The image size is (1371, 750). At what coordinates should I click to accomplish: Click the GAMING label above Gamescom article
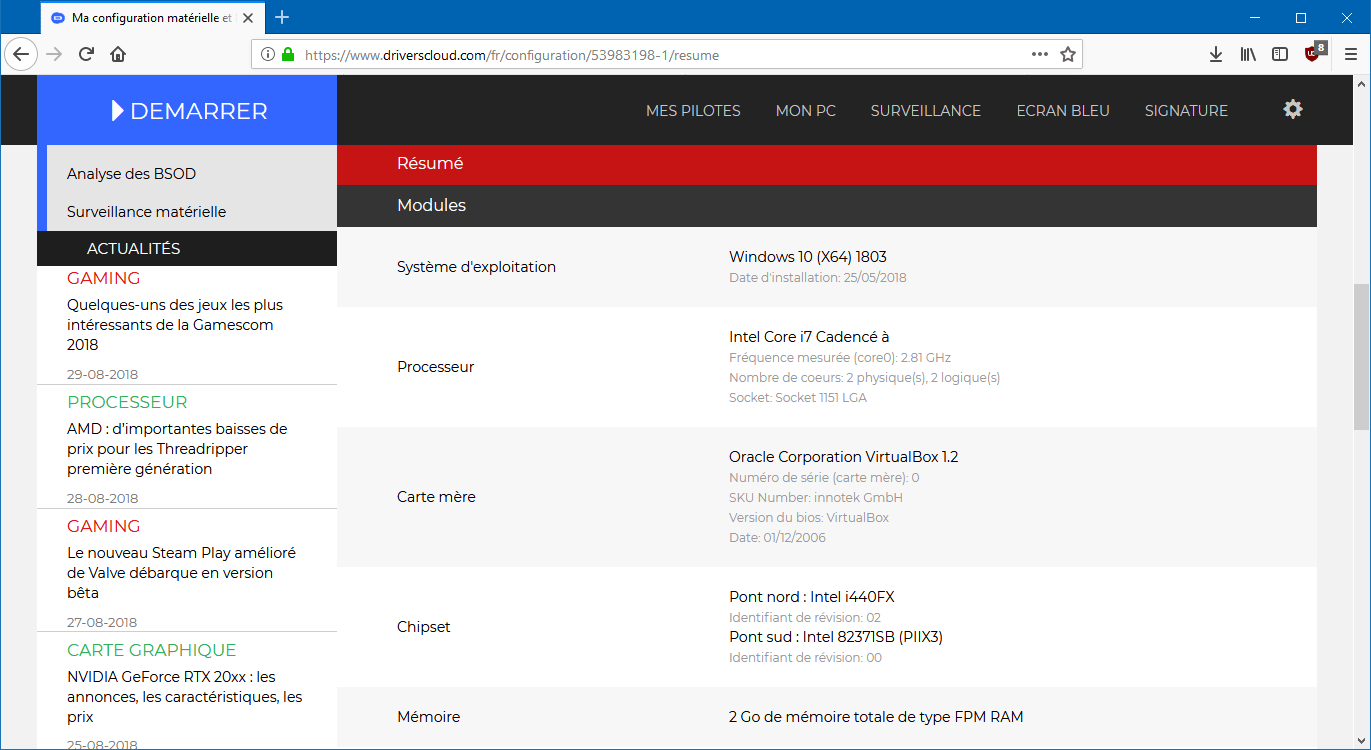coord(104,278)
